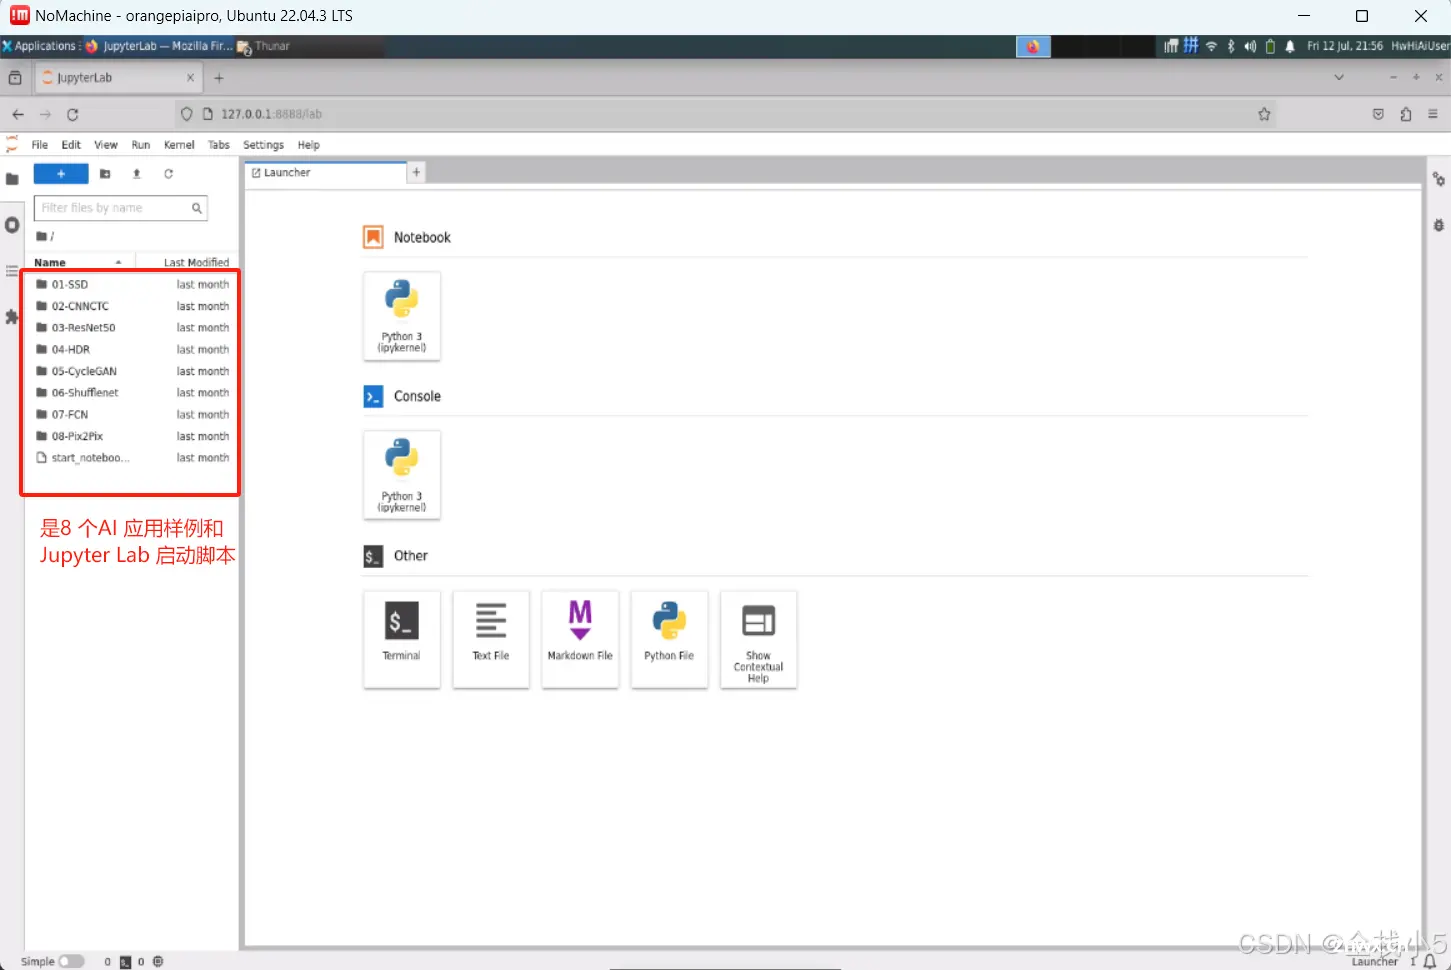This screenshot has width=1451, height=970.
Task: Refresh the file browser list
Action: pyautogui.click(x=169, y=174)
